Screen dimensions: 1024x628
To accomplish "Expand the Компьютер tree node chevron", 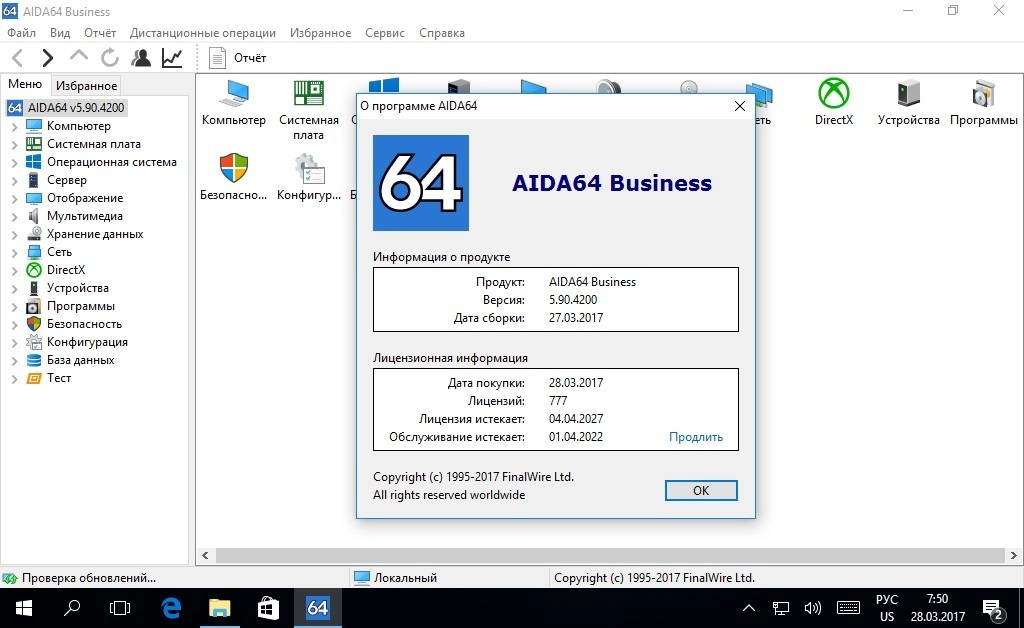I will (x=14, y=127).
